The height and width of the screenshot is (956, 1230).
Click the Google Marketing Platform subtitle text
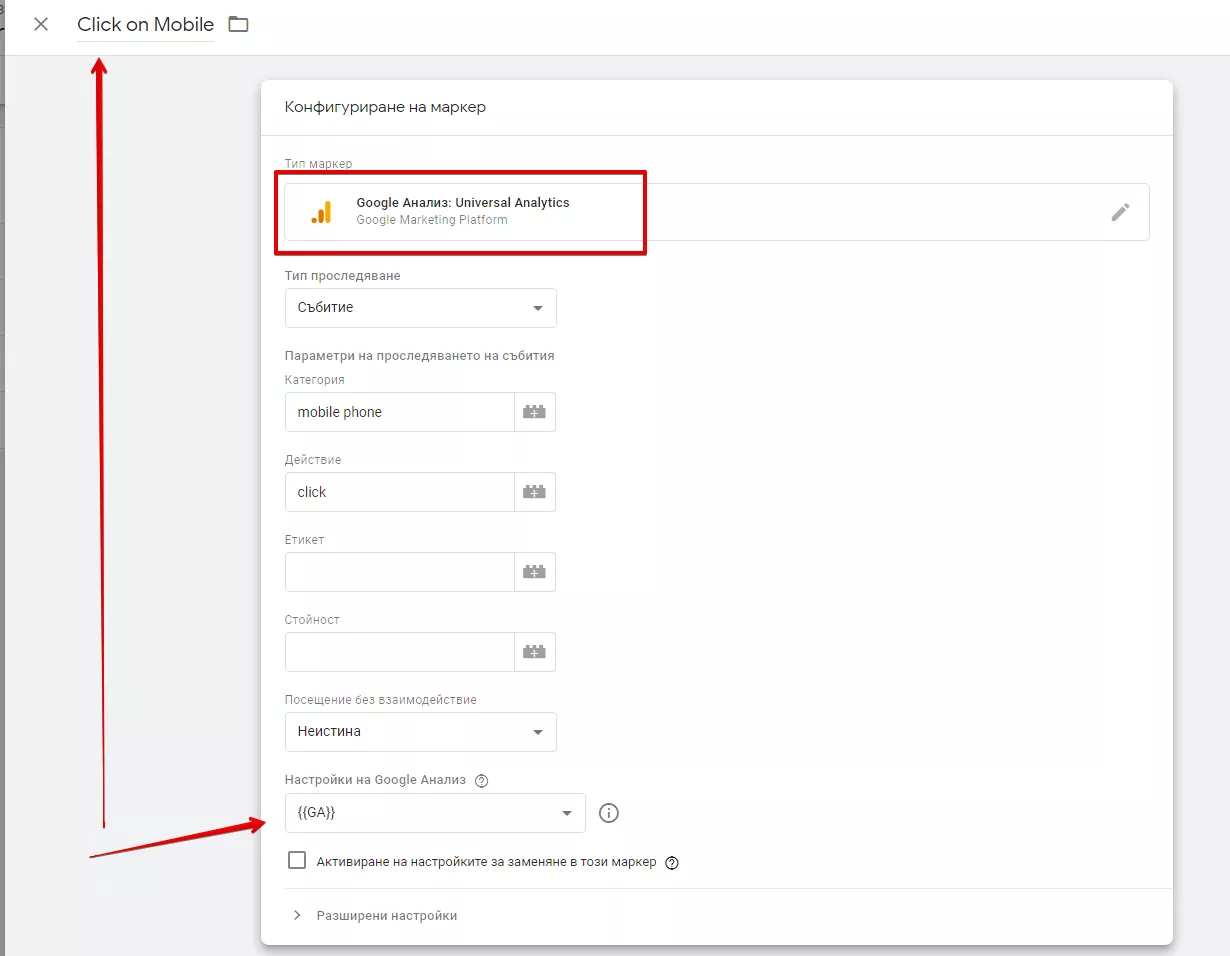coord(432,220)
